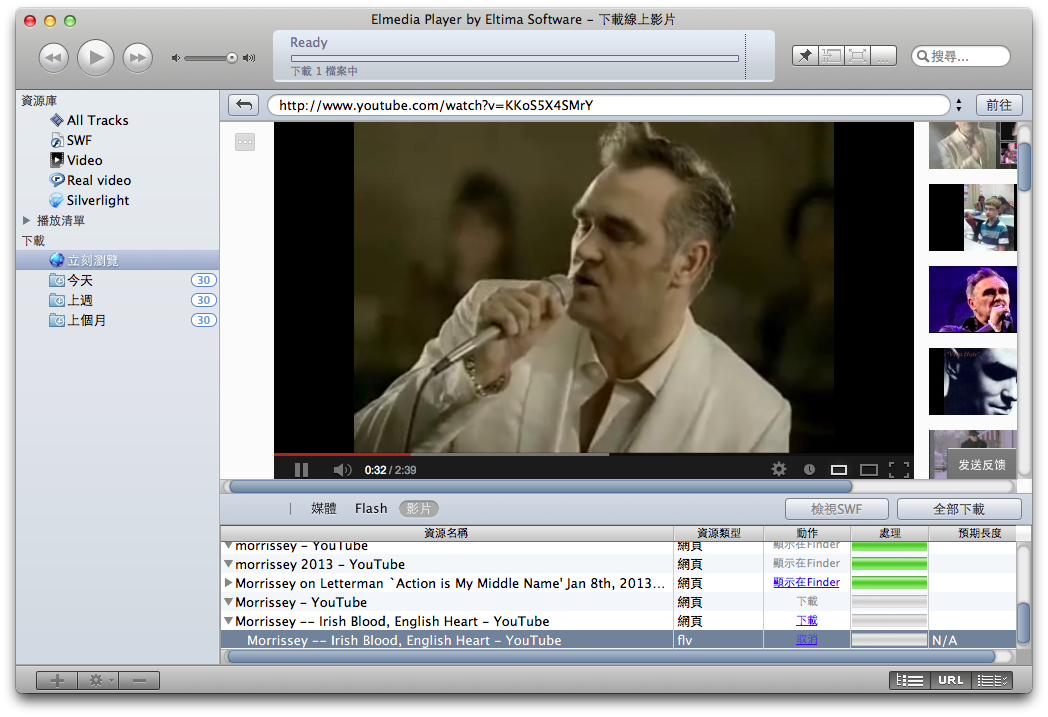Click the add plus button at bottom

click(57, 680)
